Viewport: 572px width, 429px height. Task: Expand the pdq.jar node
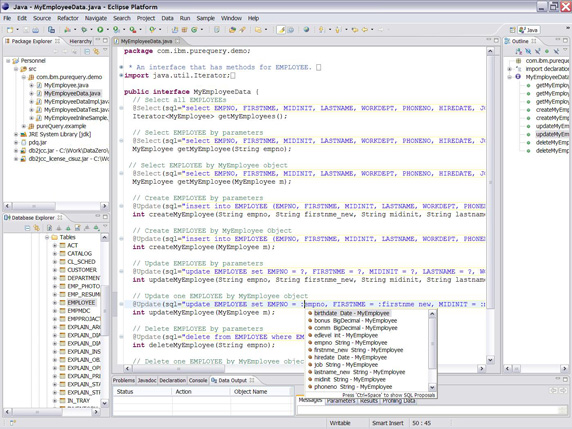[16, 142]
